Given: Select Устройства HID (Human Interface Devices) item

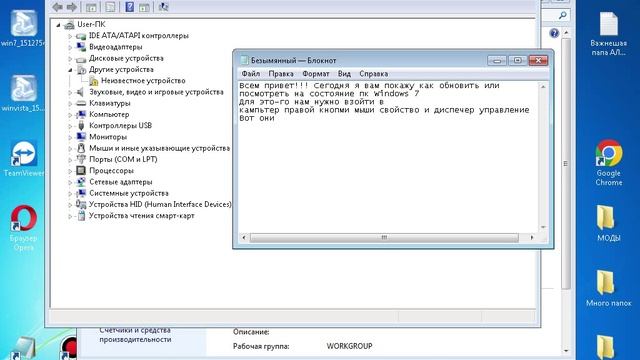Looking at the screenshot, I should pyautogui.click(x=160, y=204).
